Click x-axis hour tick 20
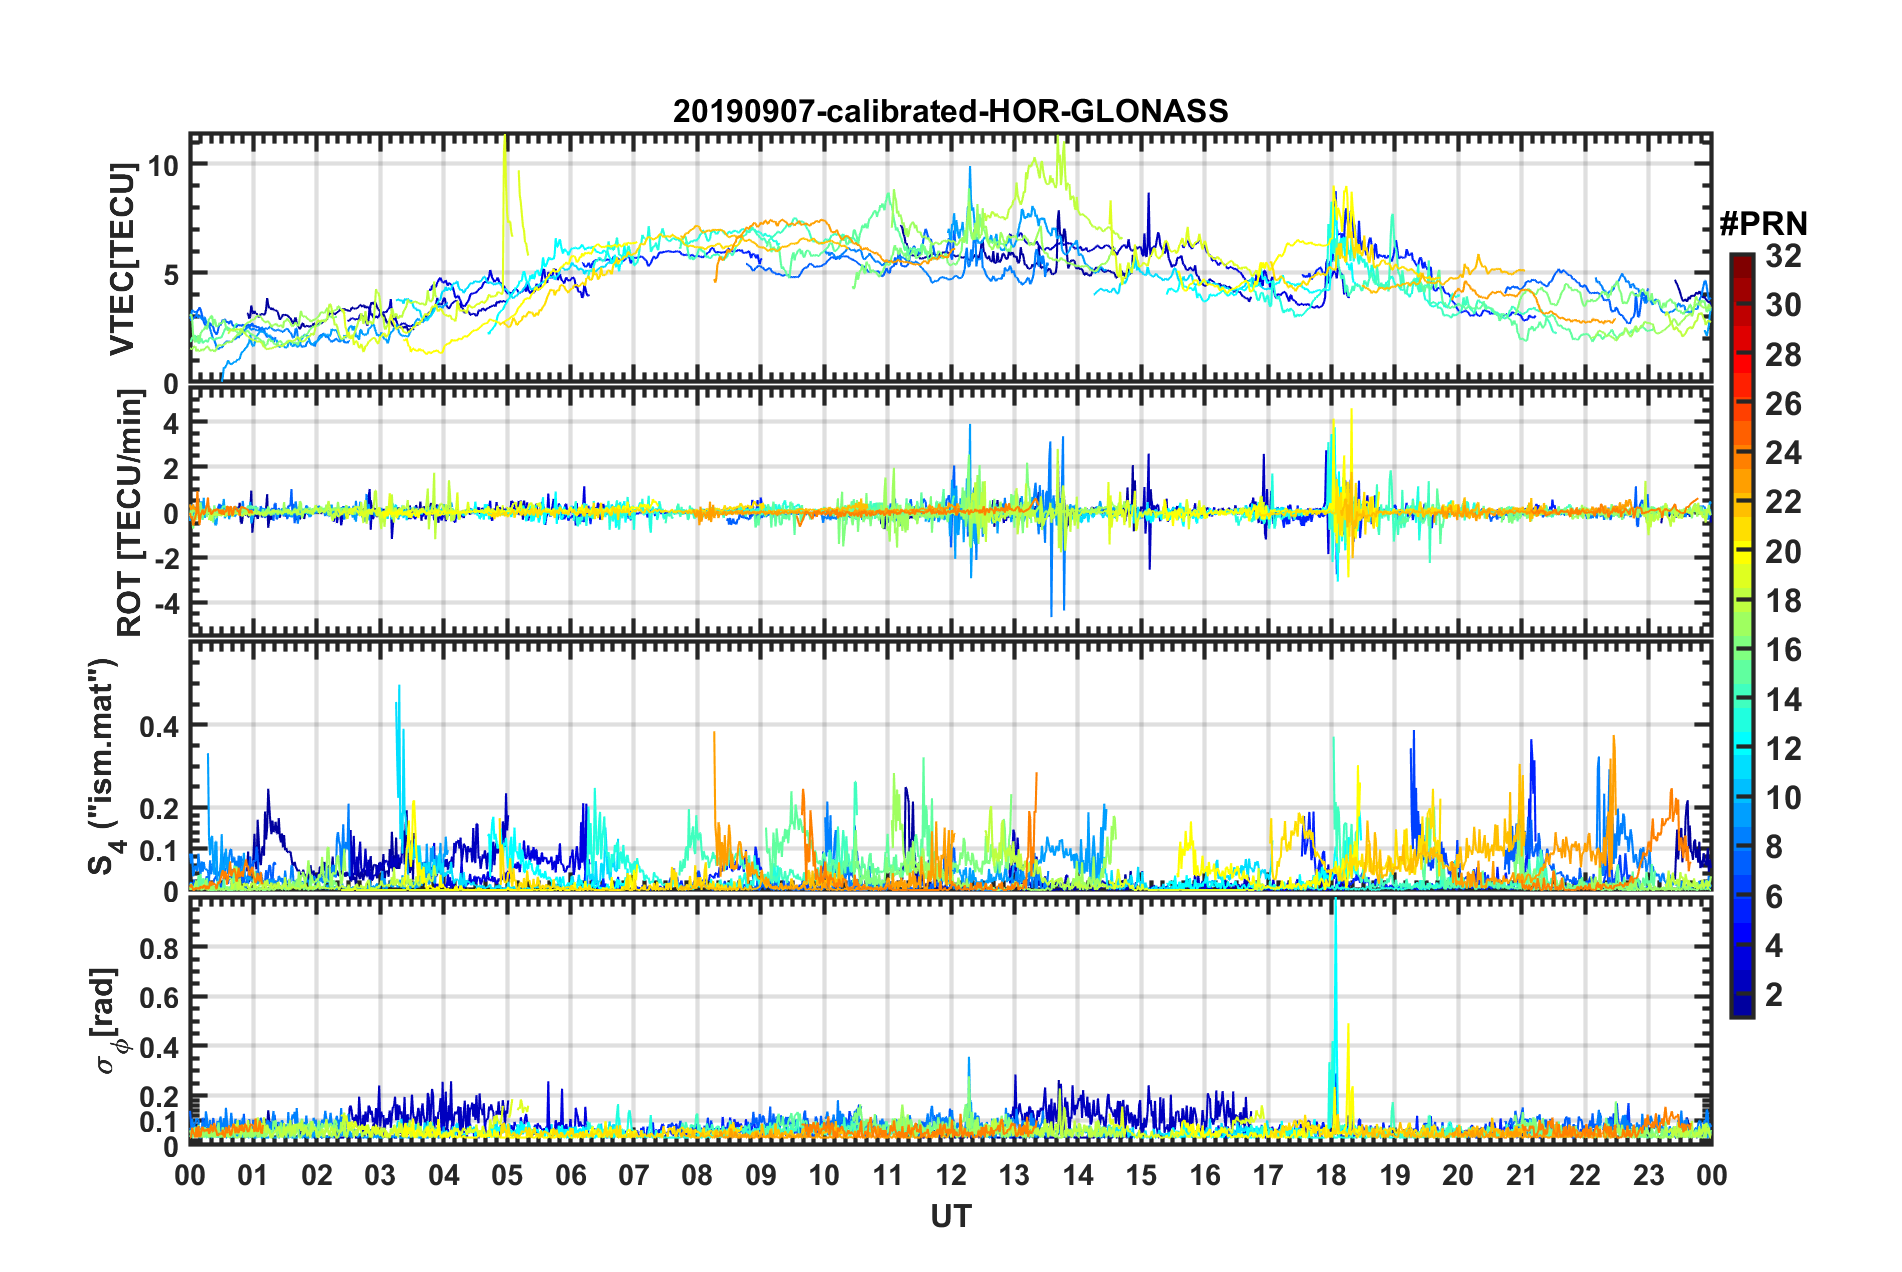 click(1458, 1175)
